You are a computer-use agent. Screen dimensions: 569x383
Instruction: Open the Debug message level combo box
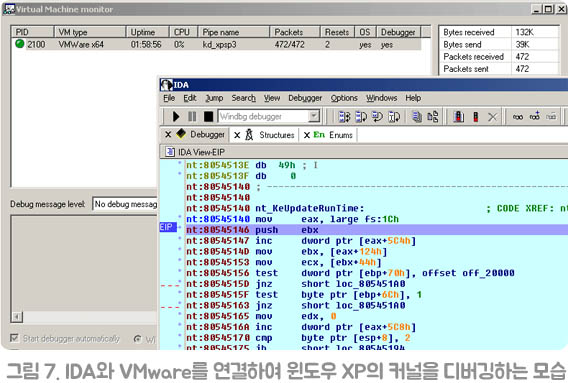pos(125,204)
